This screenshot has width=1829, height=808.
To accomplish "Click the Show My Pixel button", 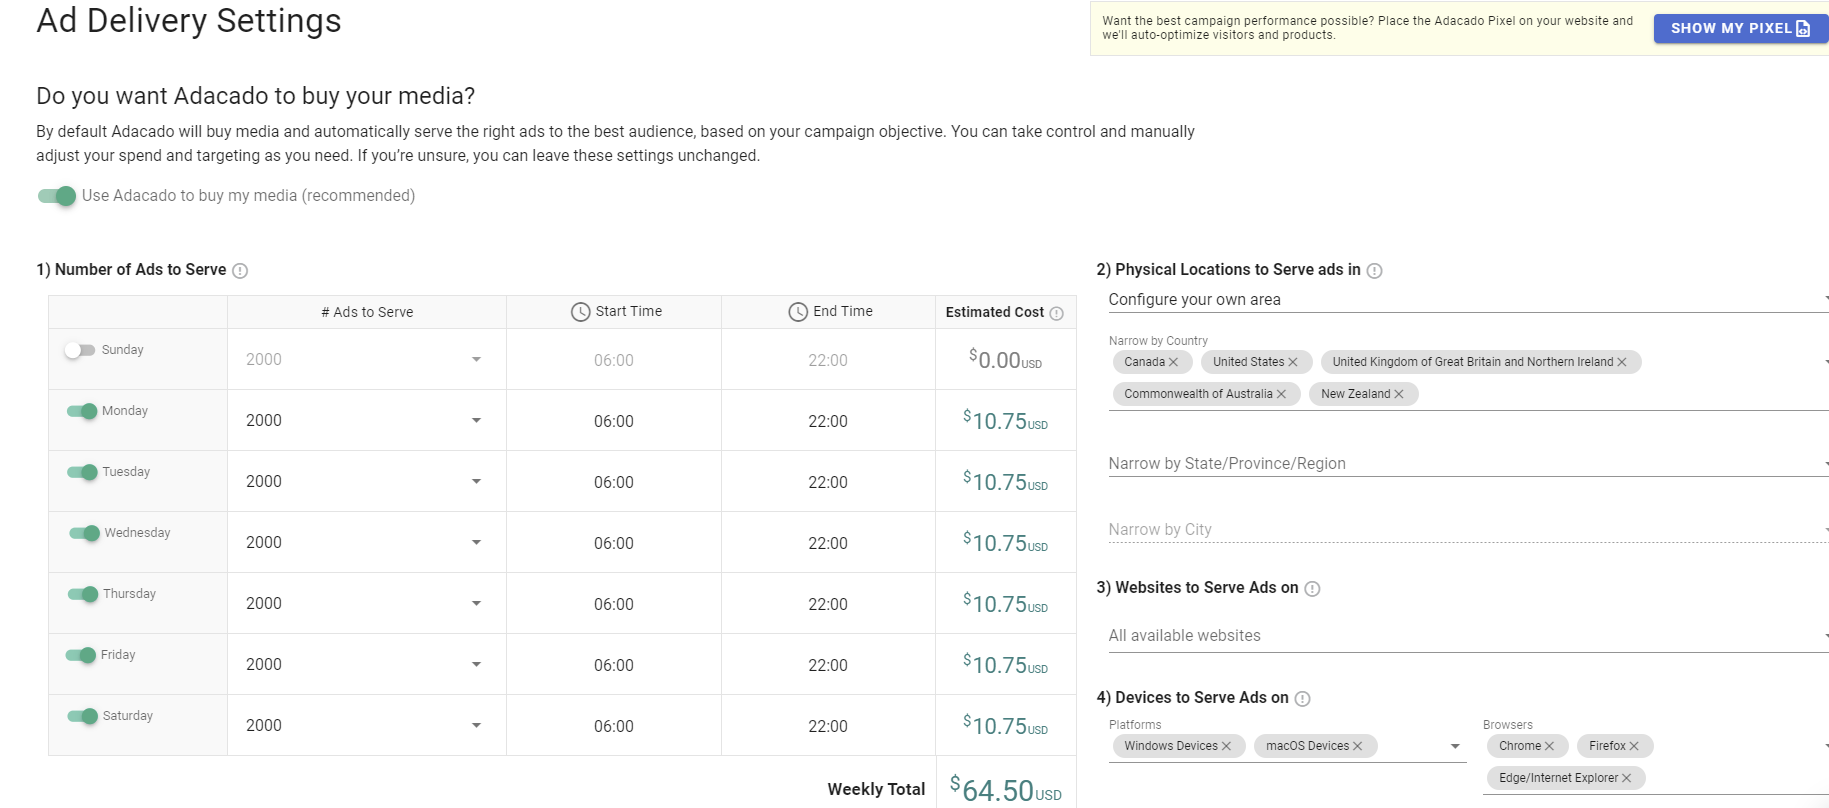I will click(1739, 28).
